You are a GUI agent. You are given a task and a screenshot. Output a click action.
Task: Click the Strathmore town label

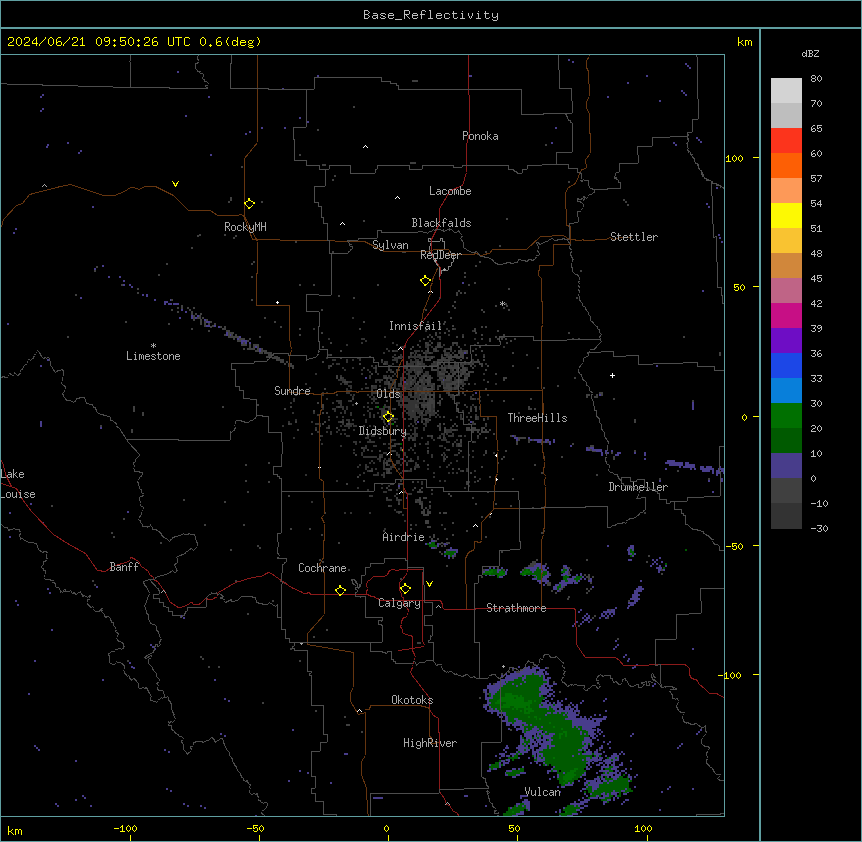pyautogui.click(x=516, y=608)
